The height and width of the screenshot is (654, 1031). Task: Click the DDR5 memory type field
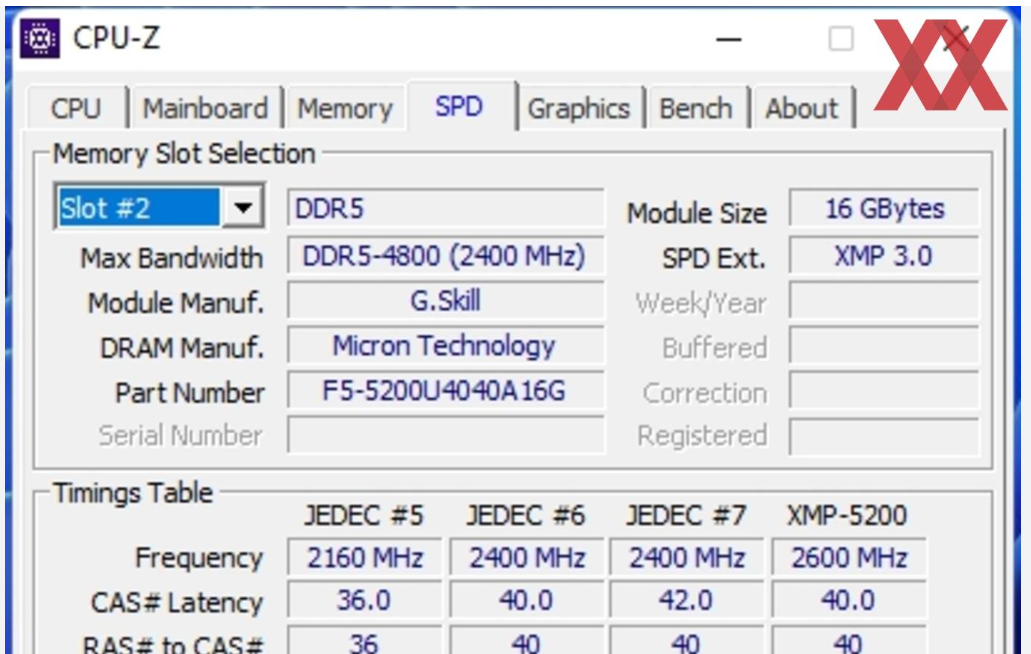coord(445,208)
